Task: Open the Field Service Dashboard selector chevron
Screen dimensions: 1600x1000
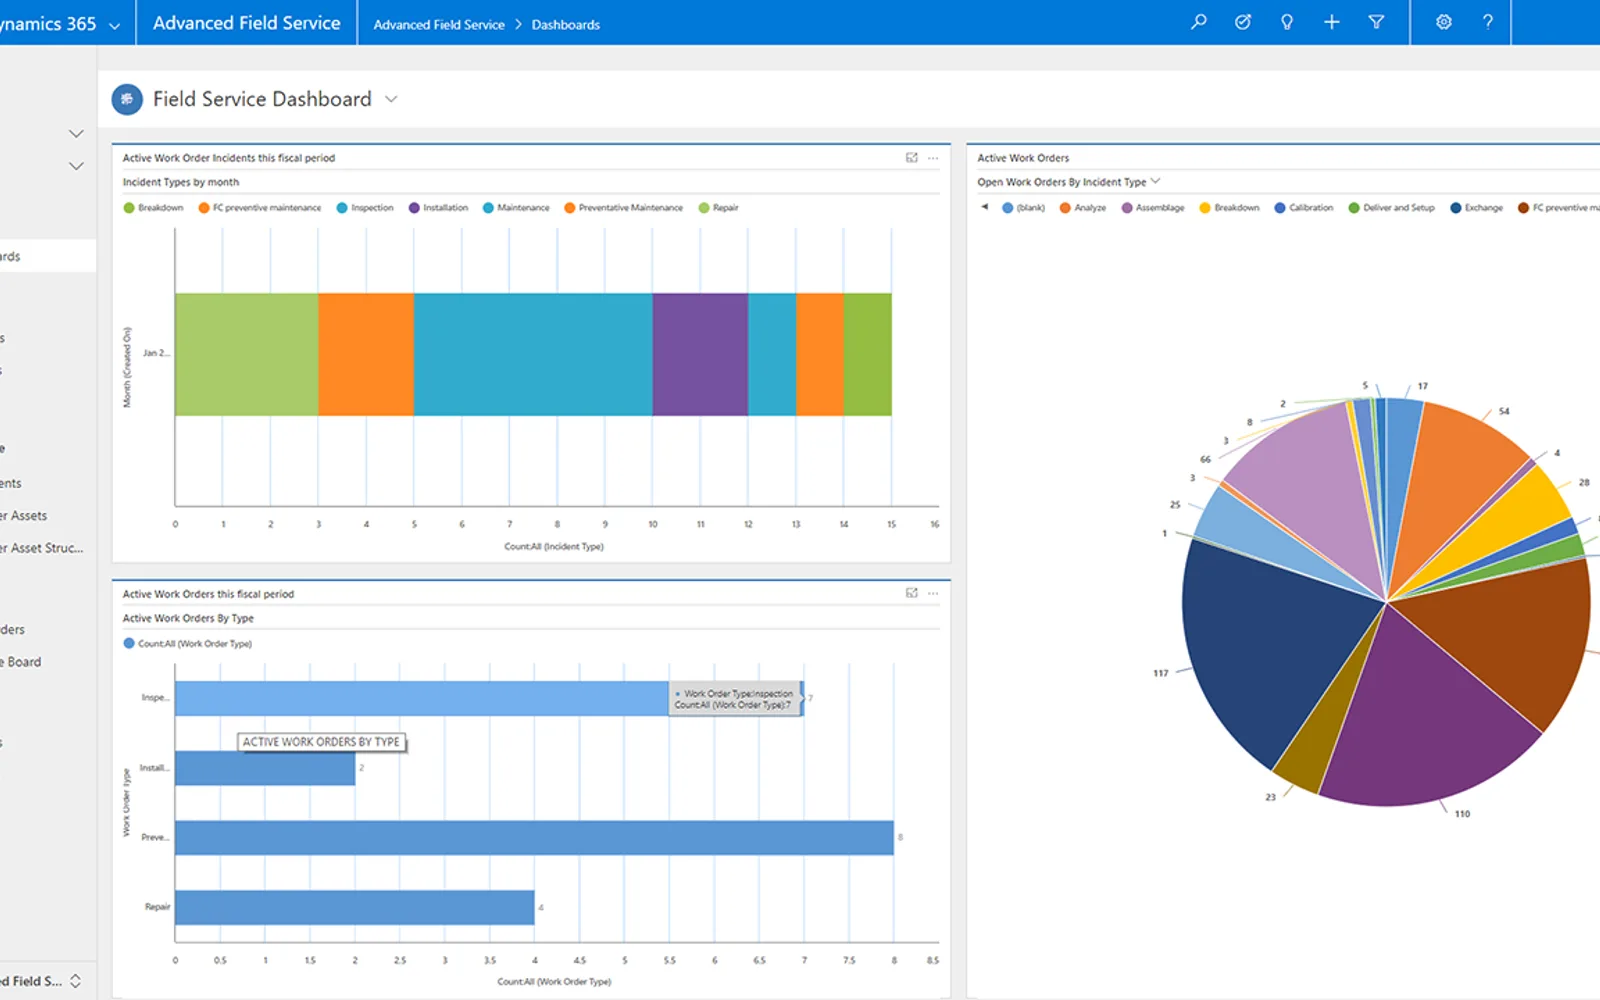Action: [391, 99]
